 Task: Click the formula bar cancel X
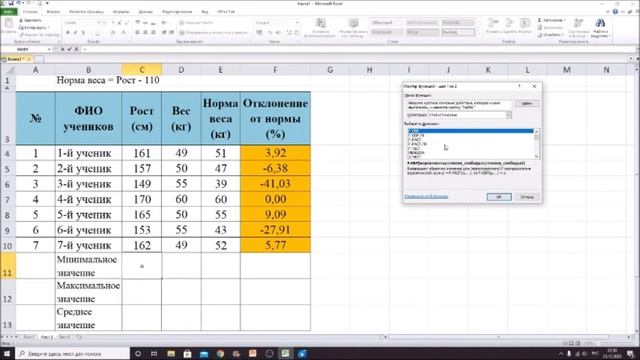click(63, 49)
